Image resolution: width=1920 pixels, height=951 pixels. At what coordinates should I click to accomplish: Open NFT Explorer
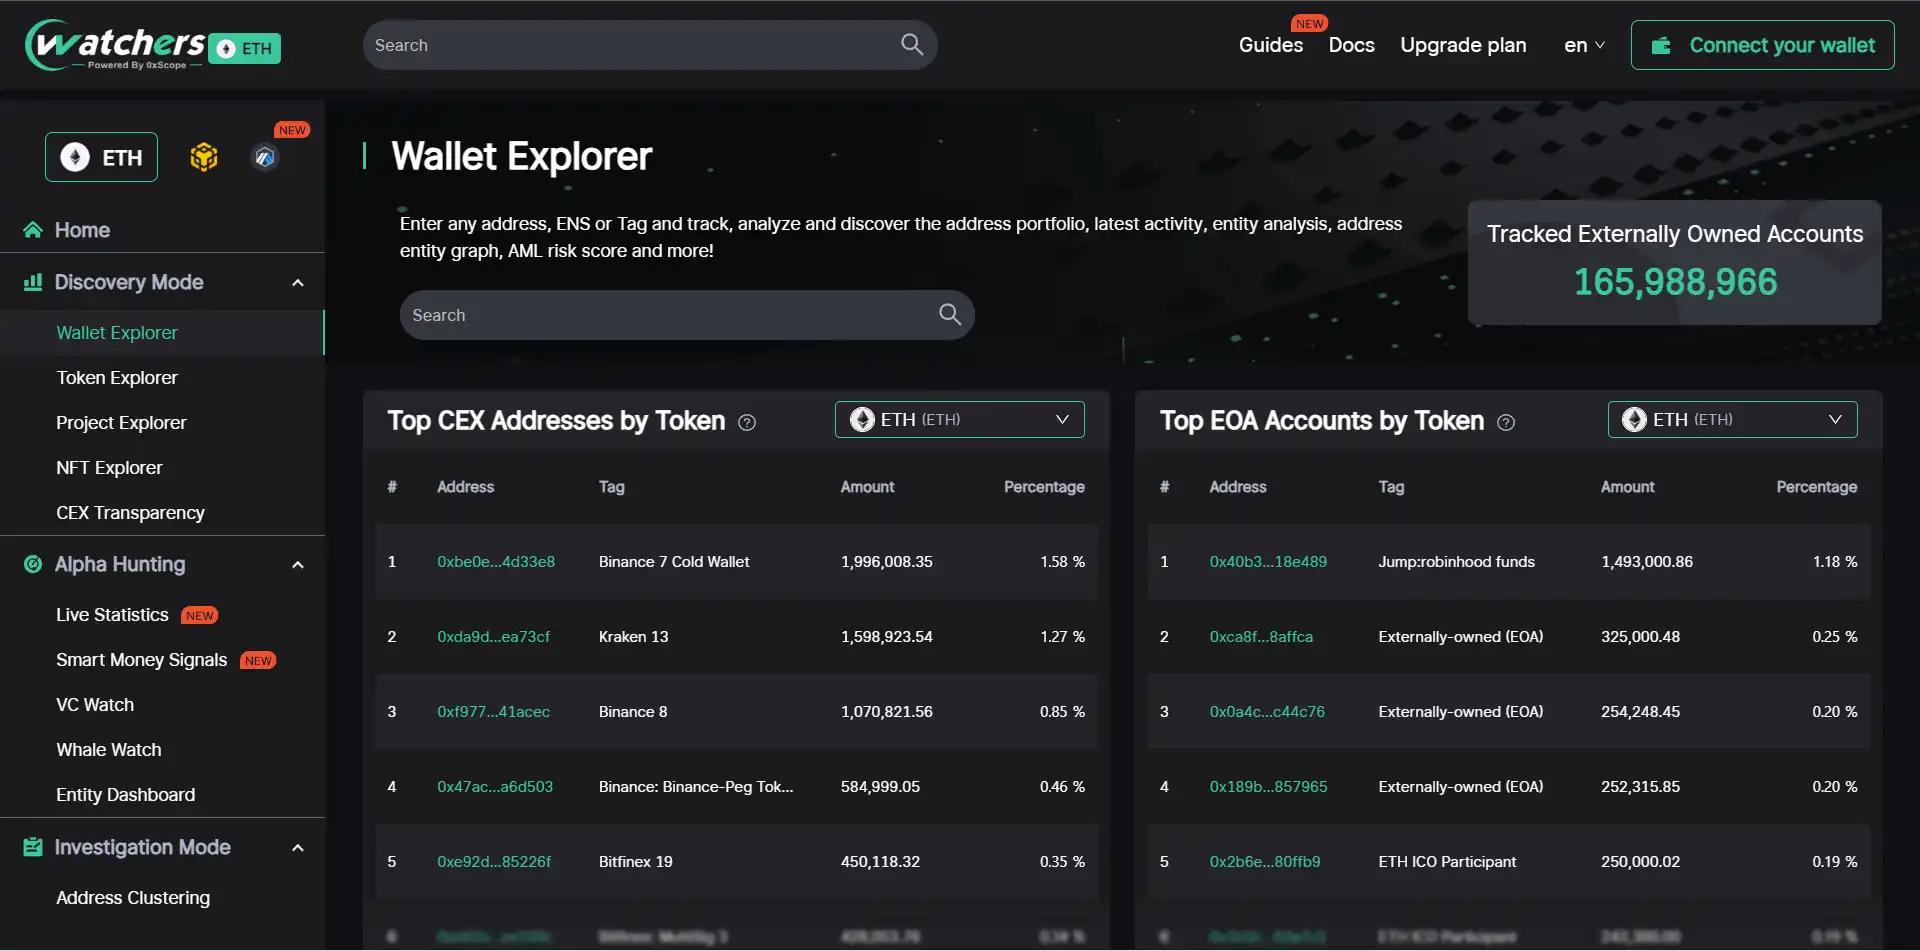109,468
